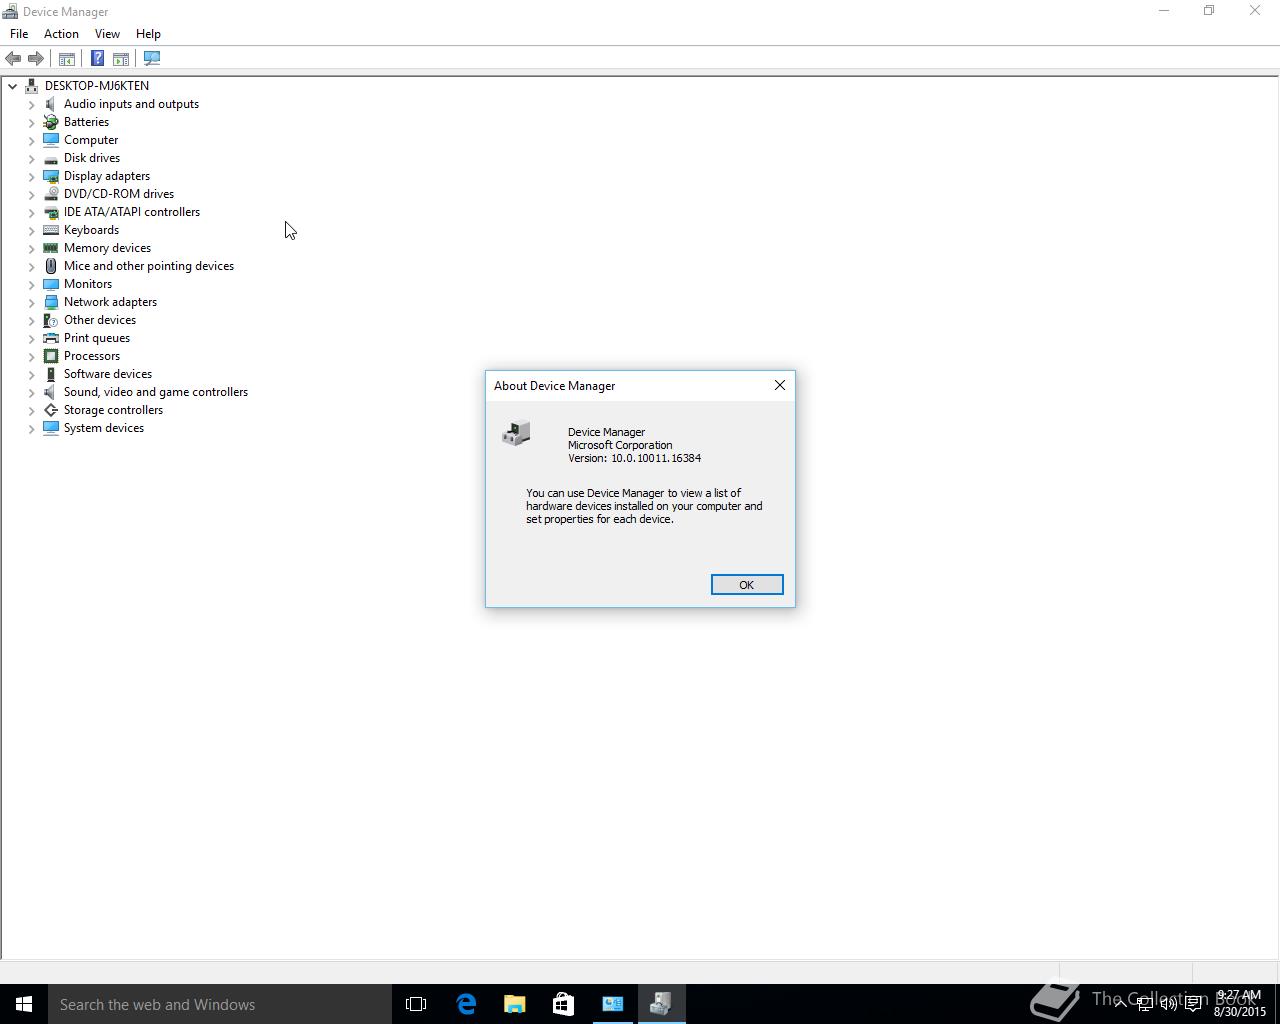Expand the IDE ATA/ATAPI controllers node
The image size is (1280, 1024).
[31, 212]
